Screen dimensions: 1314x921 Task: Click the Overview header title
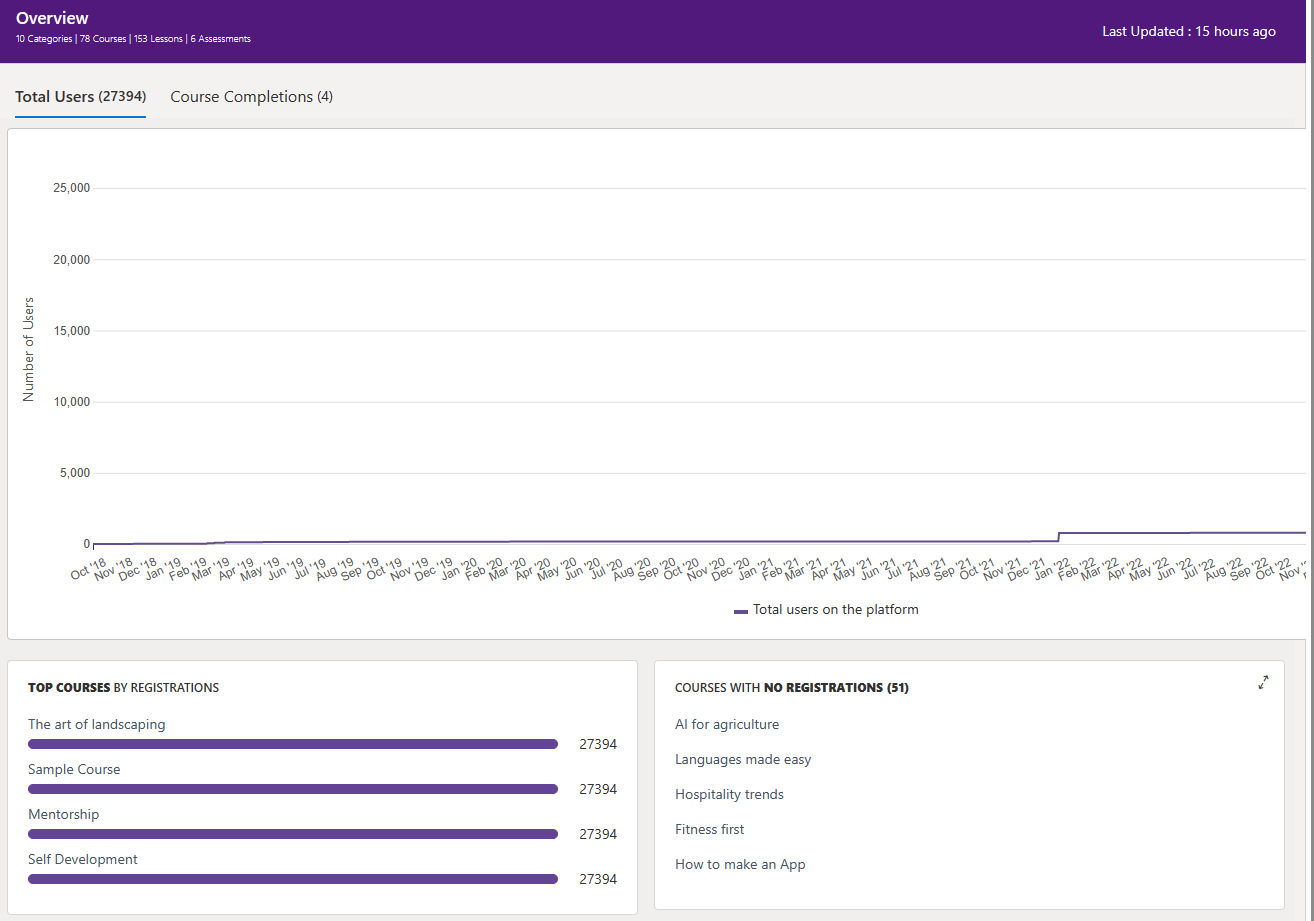[x=52, y=18]
